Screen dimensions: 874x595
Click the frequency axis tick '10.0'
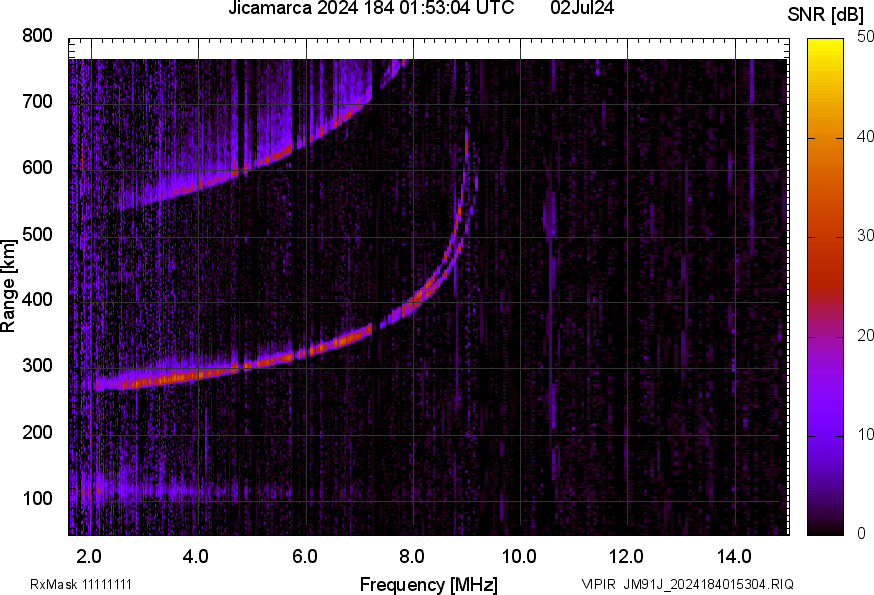tap(519, 557)
